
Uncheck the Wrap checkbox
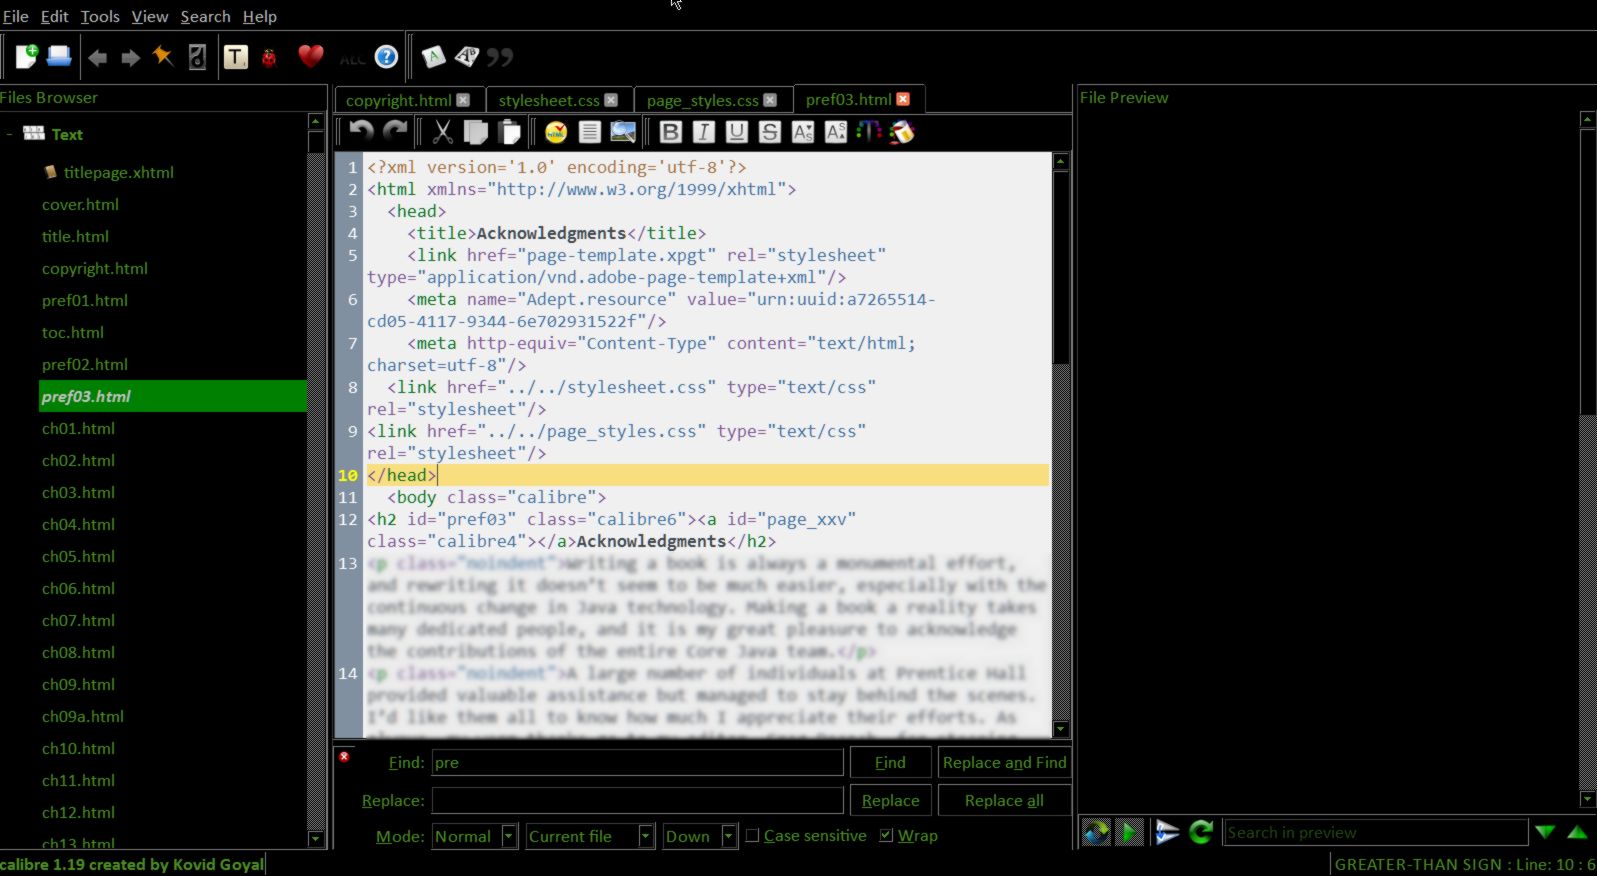pos(886,836)
